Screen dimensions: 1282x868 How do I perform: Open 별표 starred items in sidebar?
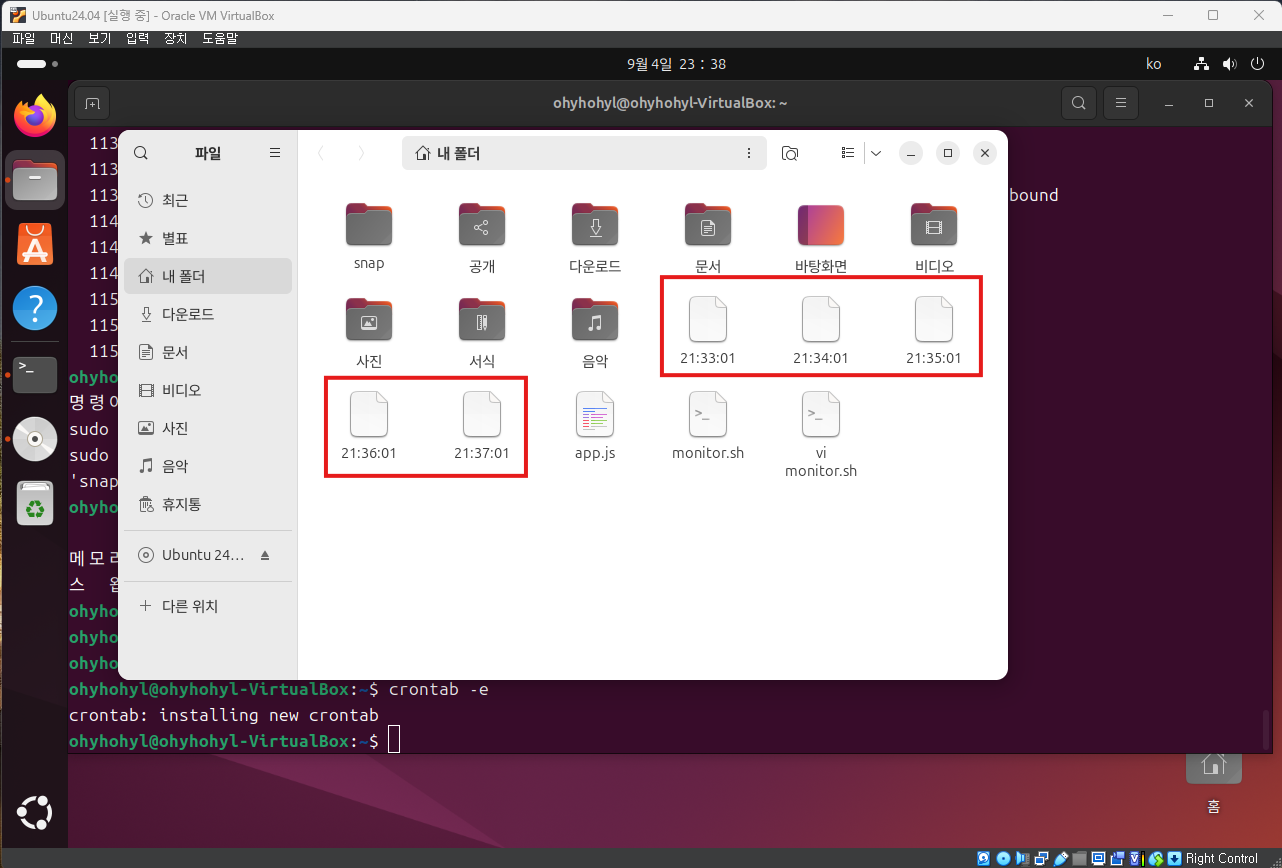click(x=208, y=238)
